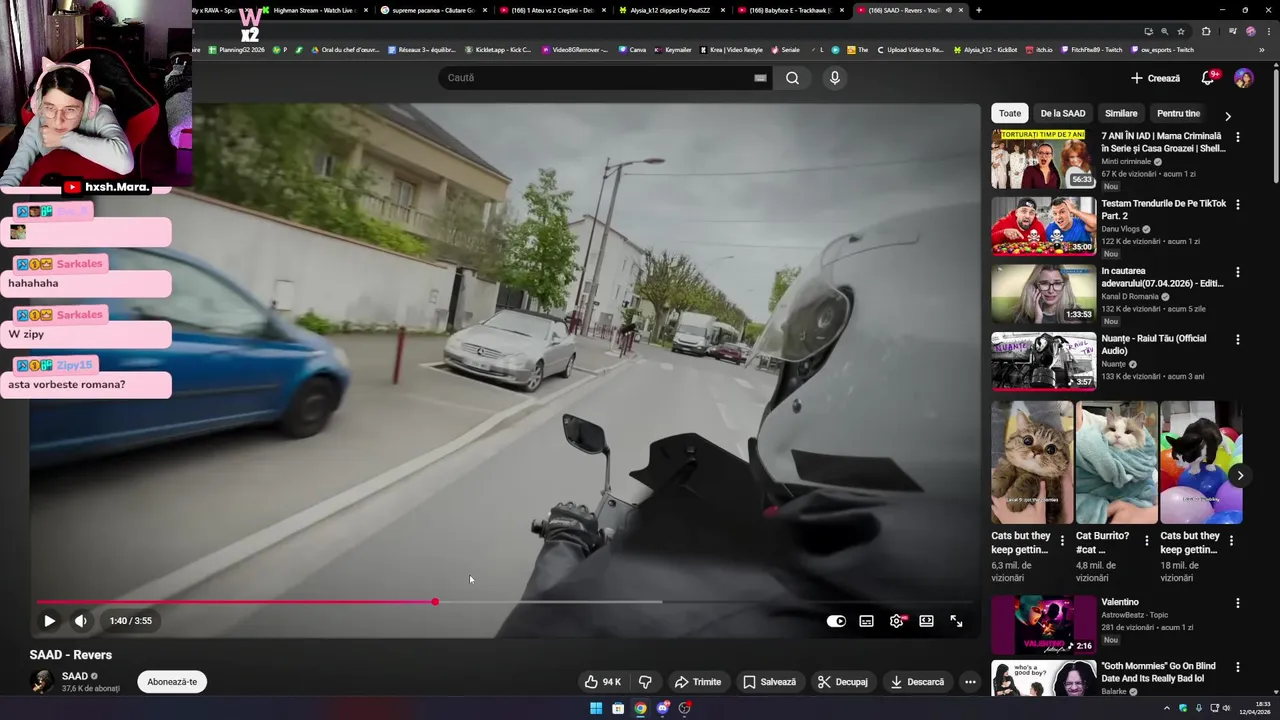Open Testam Trendurile De Pe TikTok thumbnail

pyautogui.click(x=1044, y=226)
